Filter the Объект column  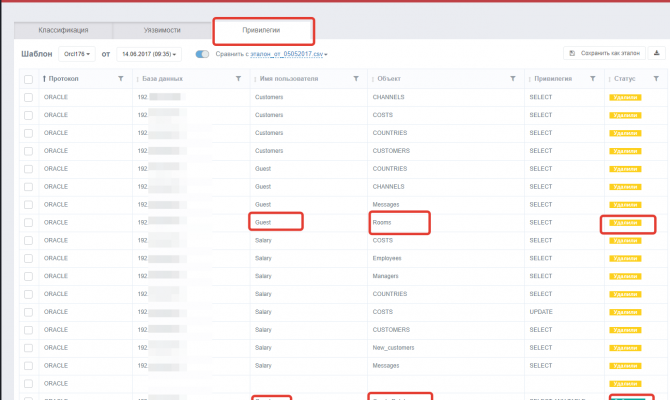click(513, 79)
